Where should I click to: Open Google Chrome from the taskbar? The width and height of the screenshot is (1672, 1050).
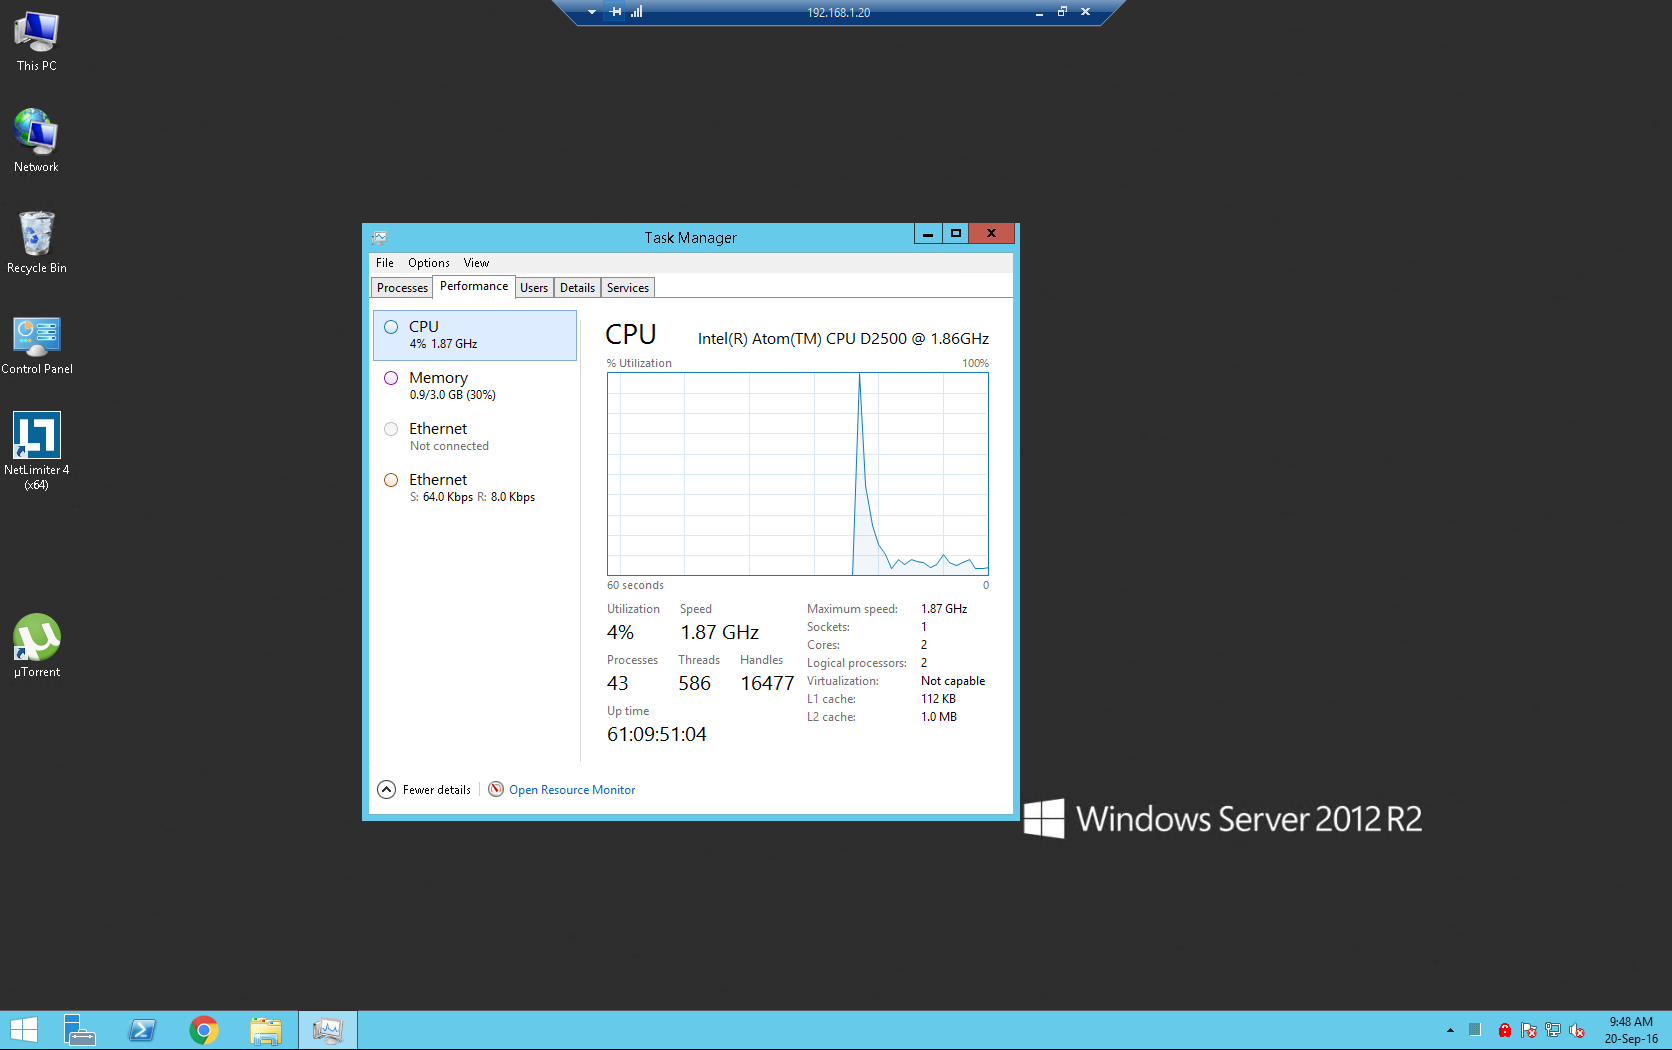tap(204, 1030)
